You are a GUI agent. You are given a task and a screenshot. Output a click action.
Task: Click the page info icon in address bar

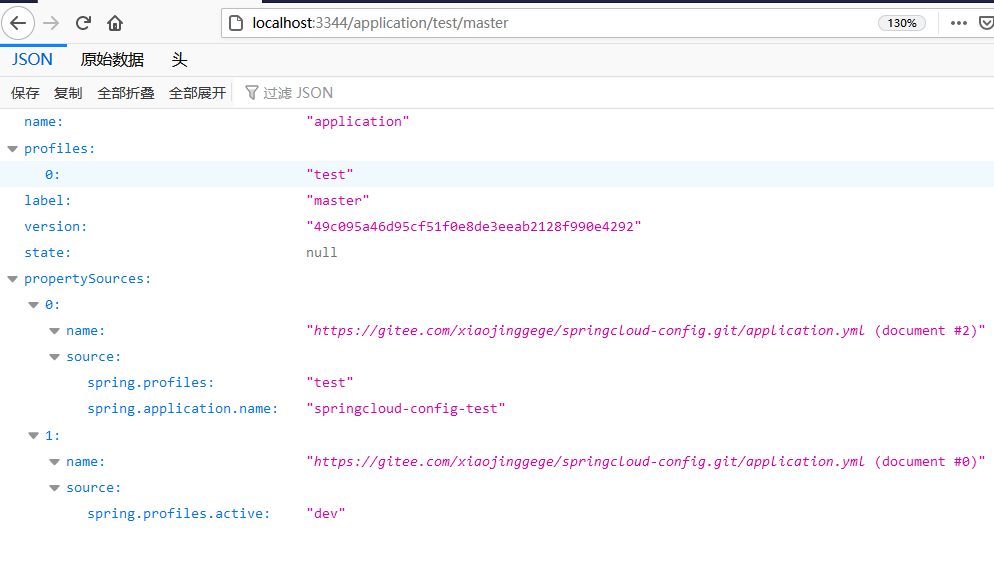tap(236, 22)
